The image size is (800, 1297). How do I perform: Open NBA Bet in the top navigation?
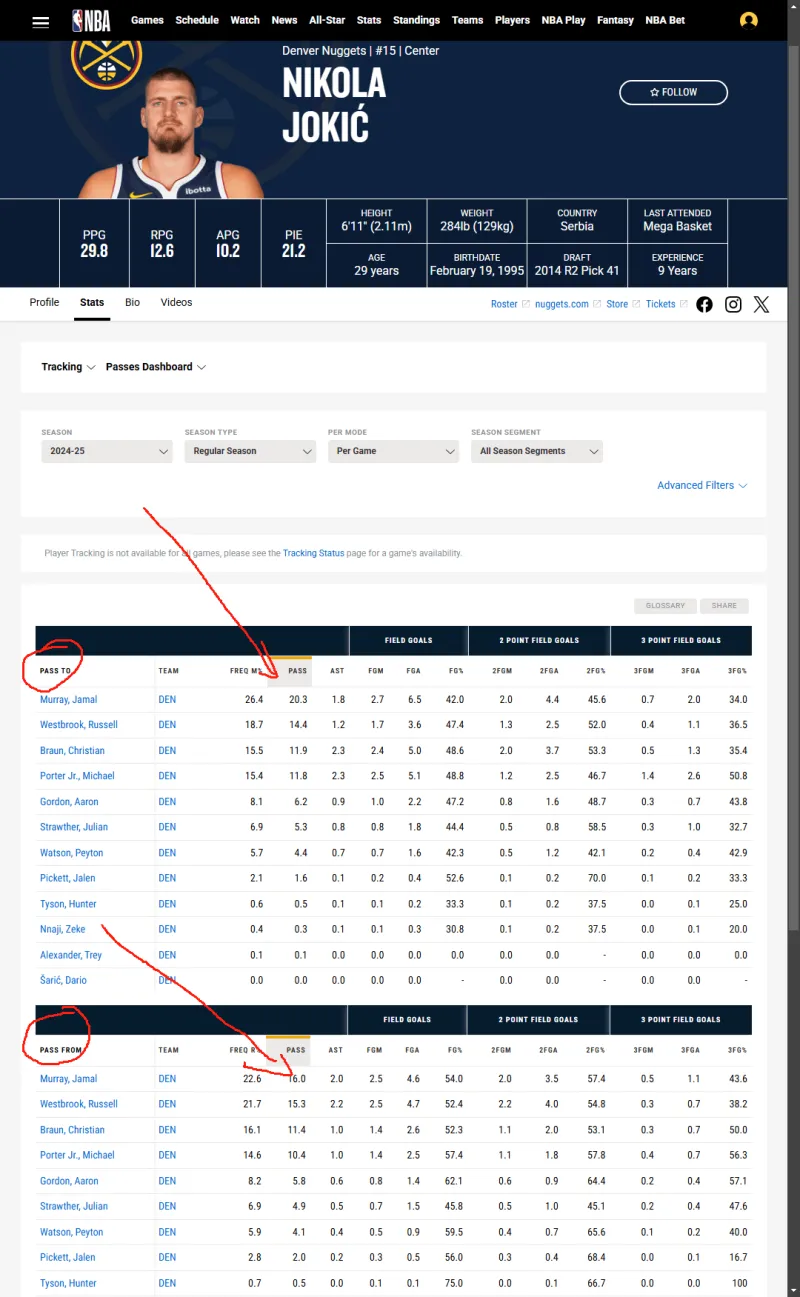click(665, 20)
